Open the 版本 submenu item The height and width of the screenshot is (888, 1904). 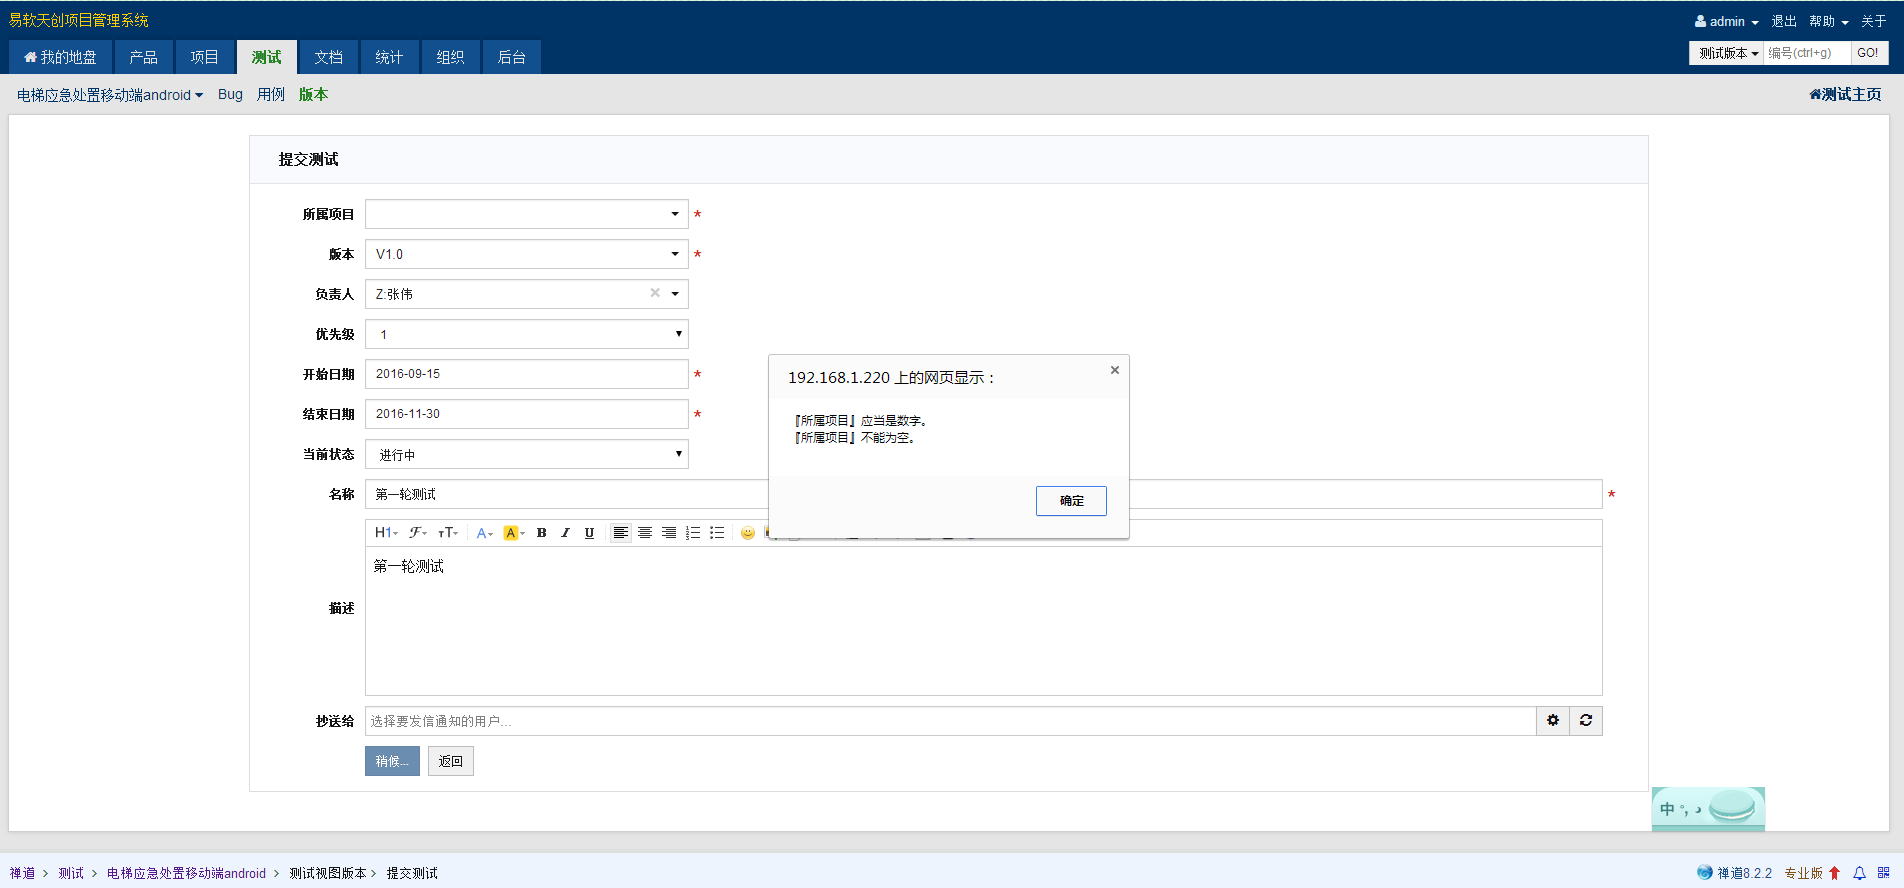tap(313, 95)
